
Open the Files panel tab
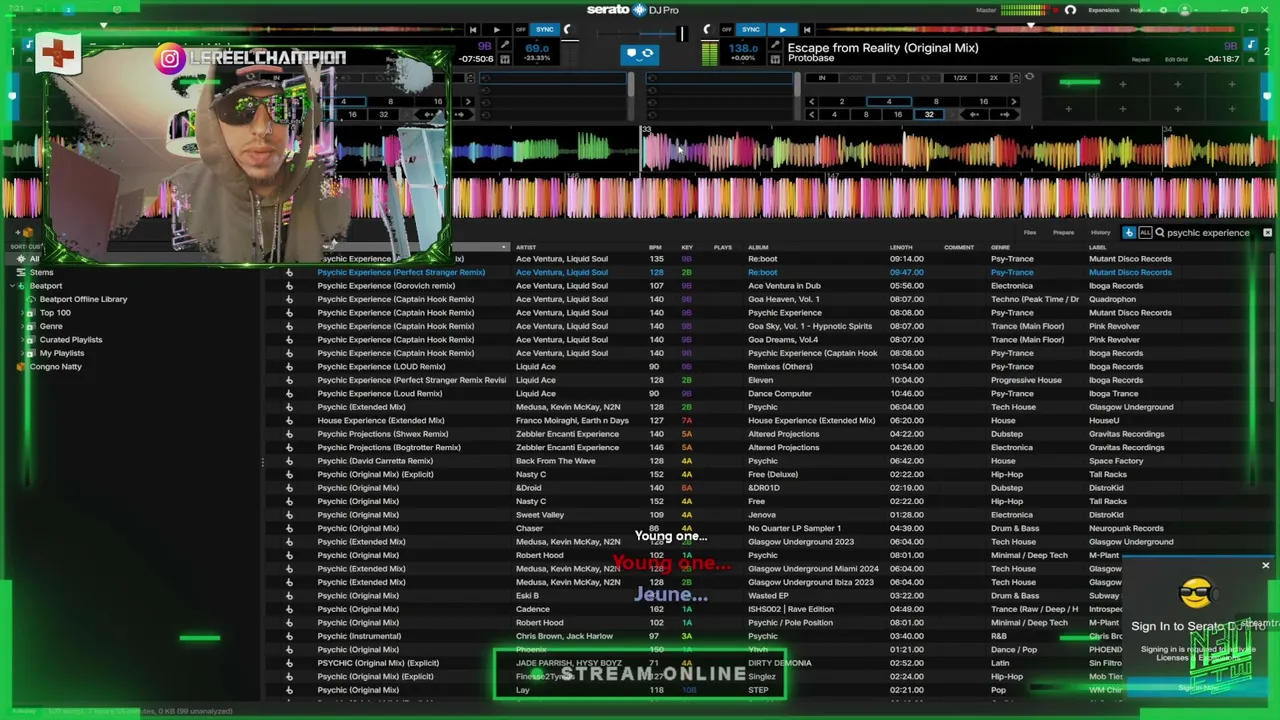(1029, 233)
